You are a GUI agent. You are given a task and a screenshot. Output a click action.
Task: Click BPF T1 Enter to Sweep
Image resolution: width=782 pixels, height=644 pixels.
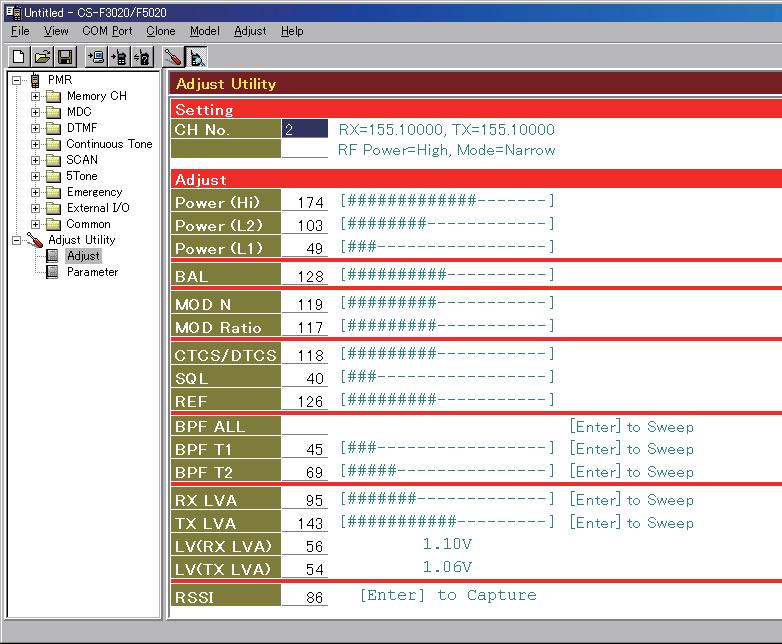pos(631,449)
